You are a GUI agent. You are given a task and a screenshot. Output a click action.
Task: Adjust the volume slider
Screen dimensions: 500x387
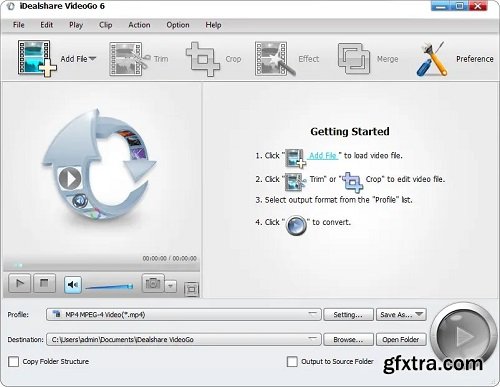pos(109,286)
